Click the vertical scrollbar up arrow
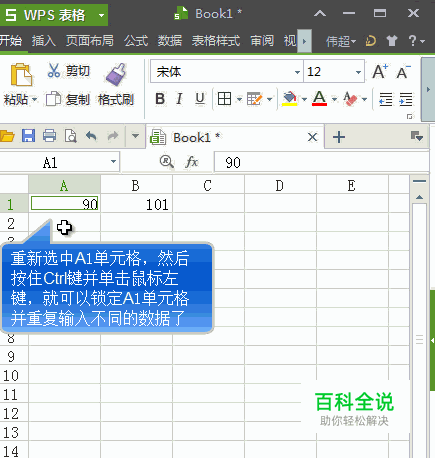 point(419,197)
